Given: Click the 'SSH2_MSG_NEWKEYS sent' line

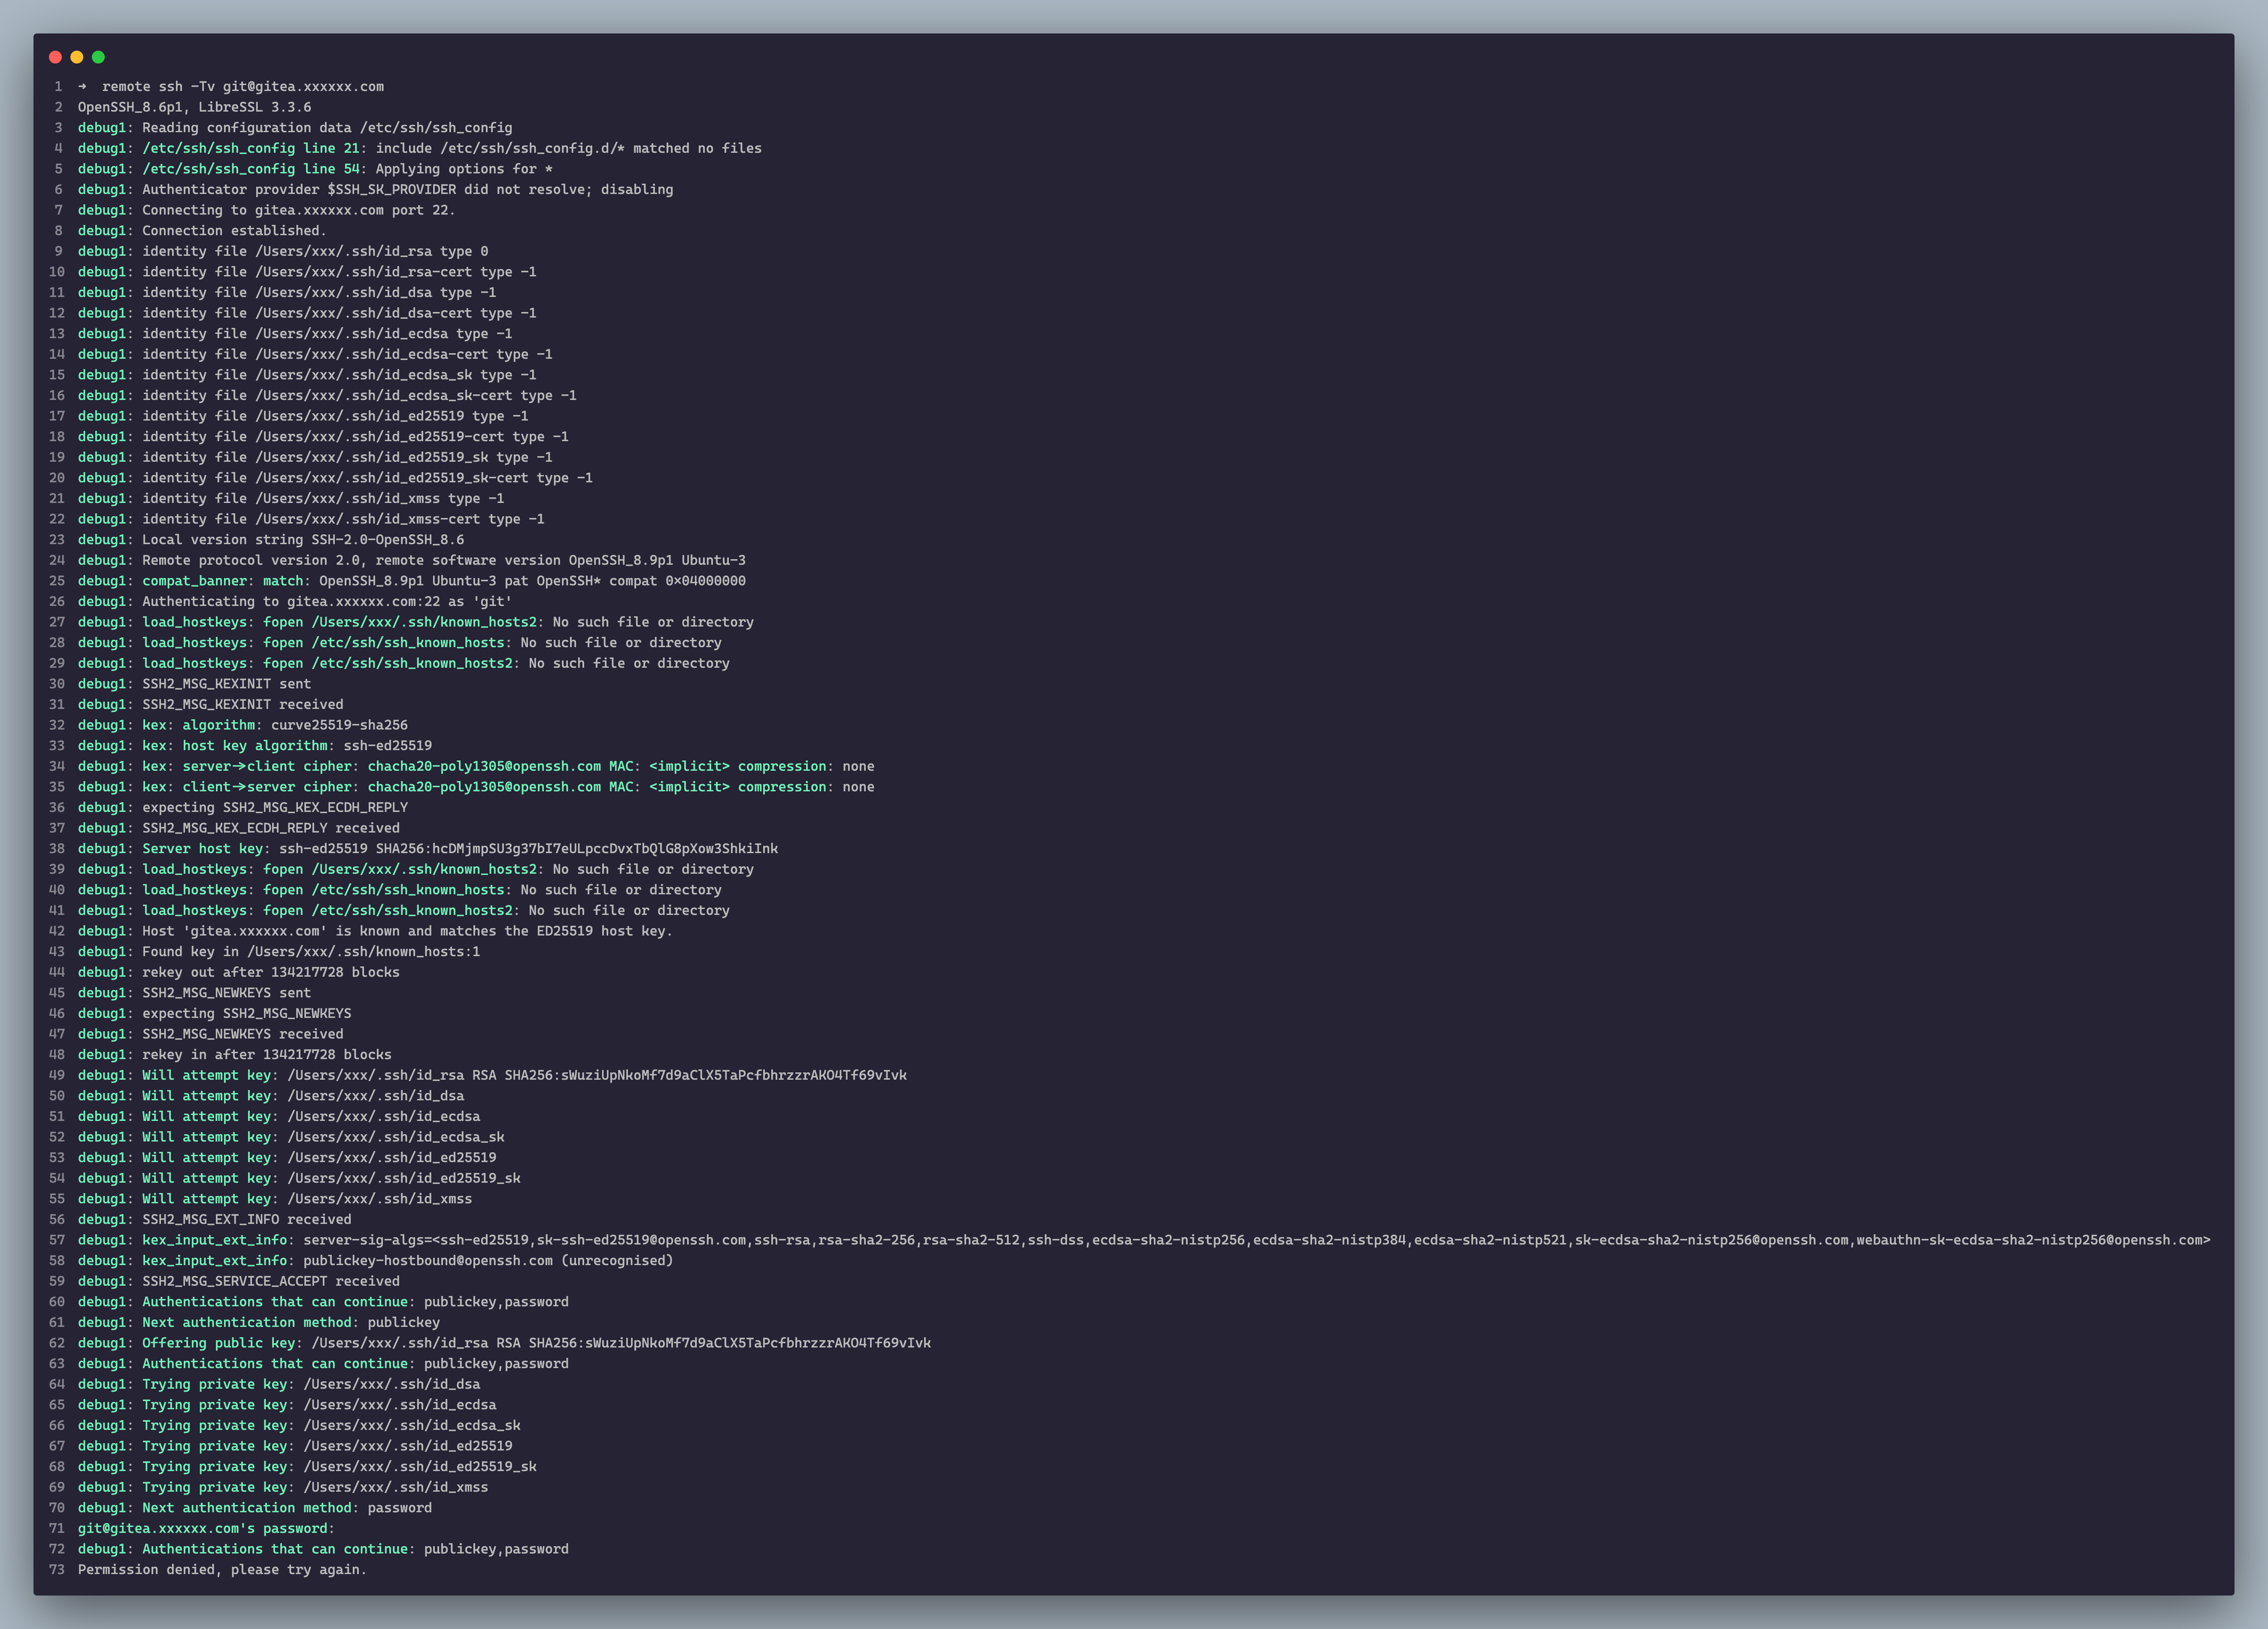Looking at the screenshot, I should click(x=194, y=993).
